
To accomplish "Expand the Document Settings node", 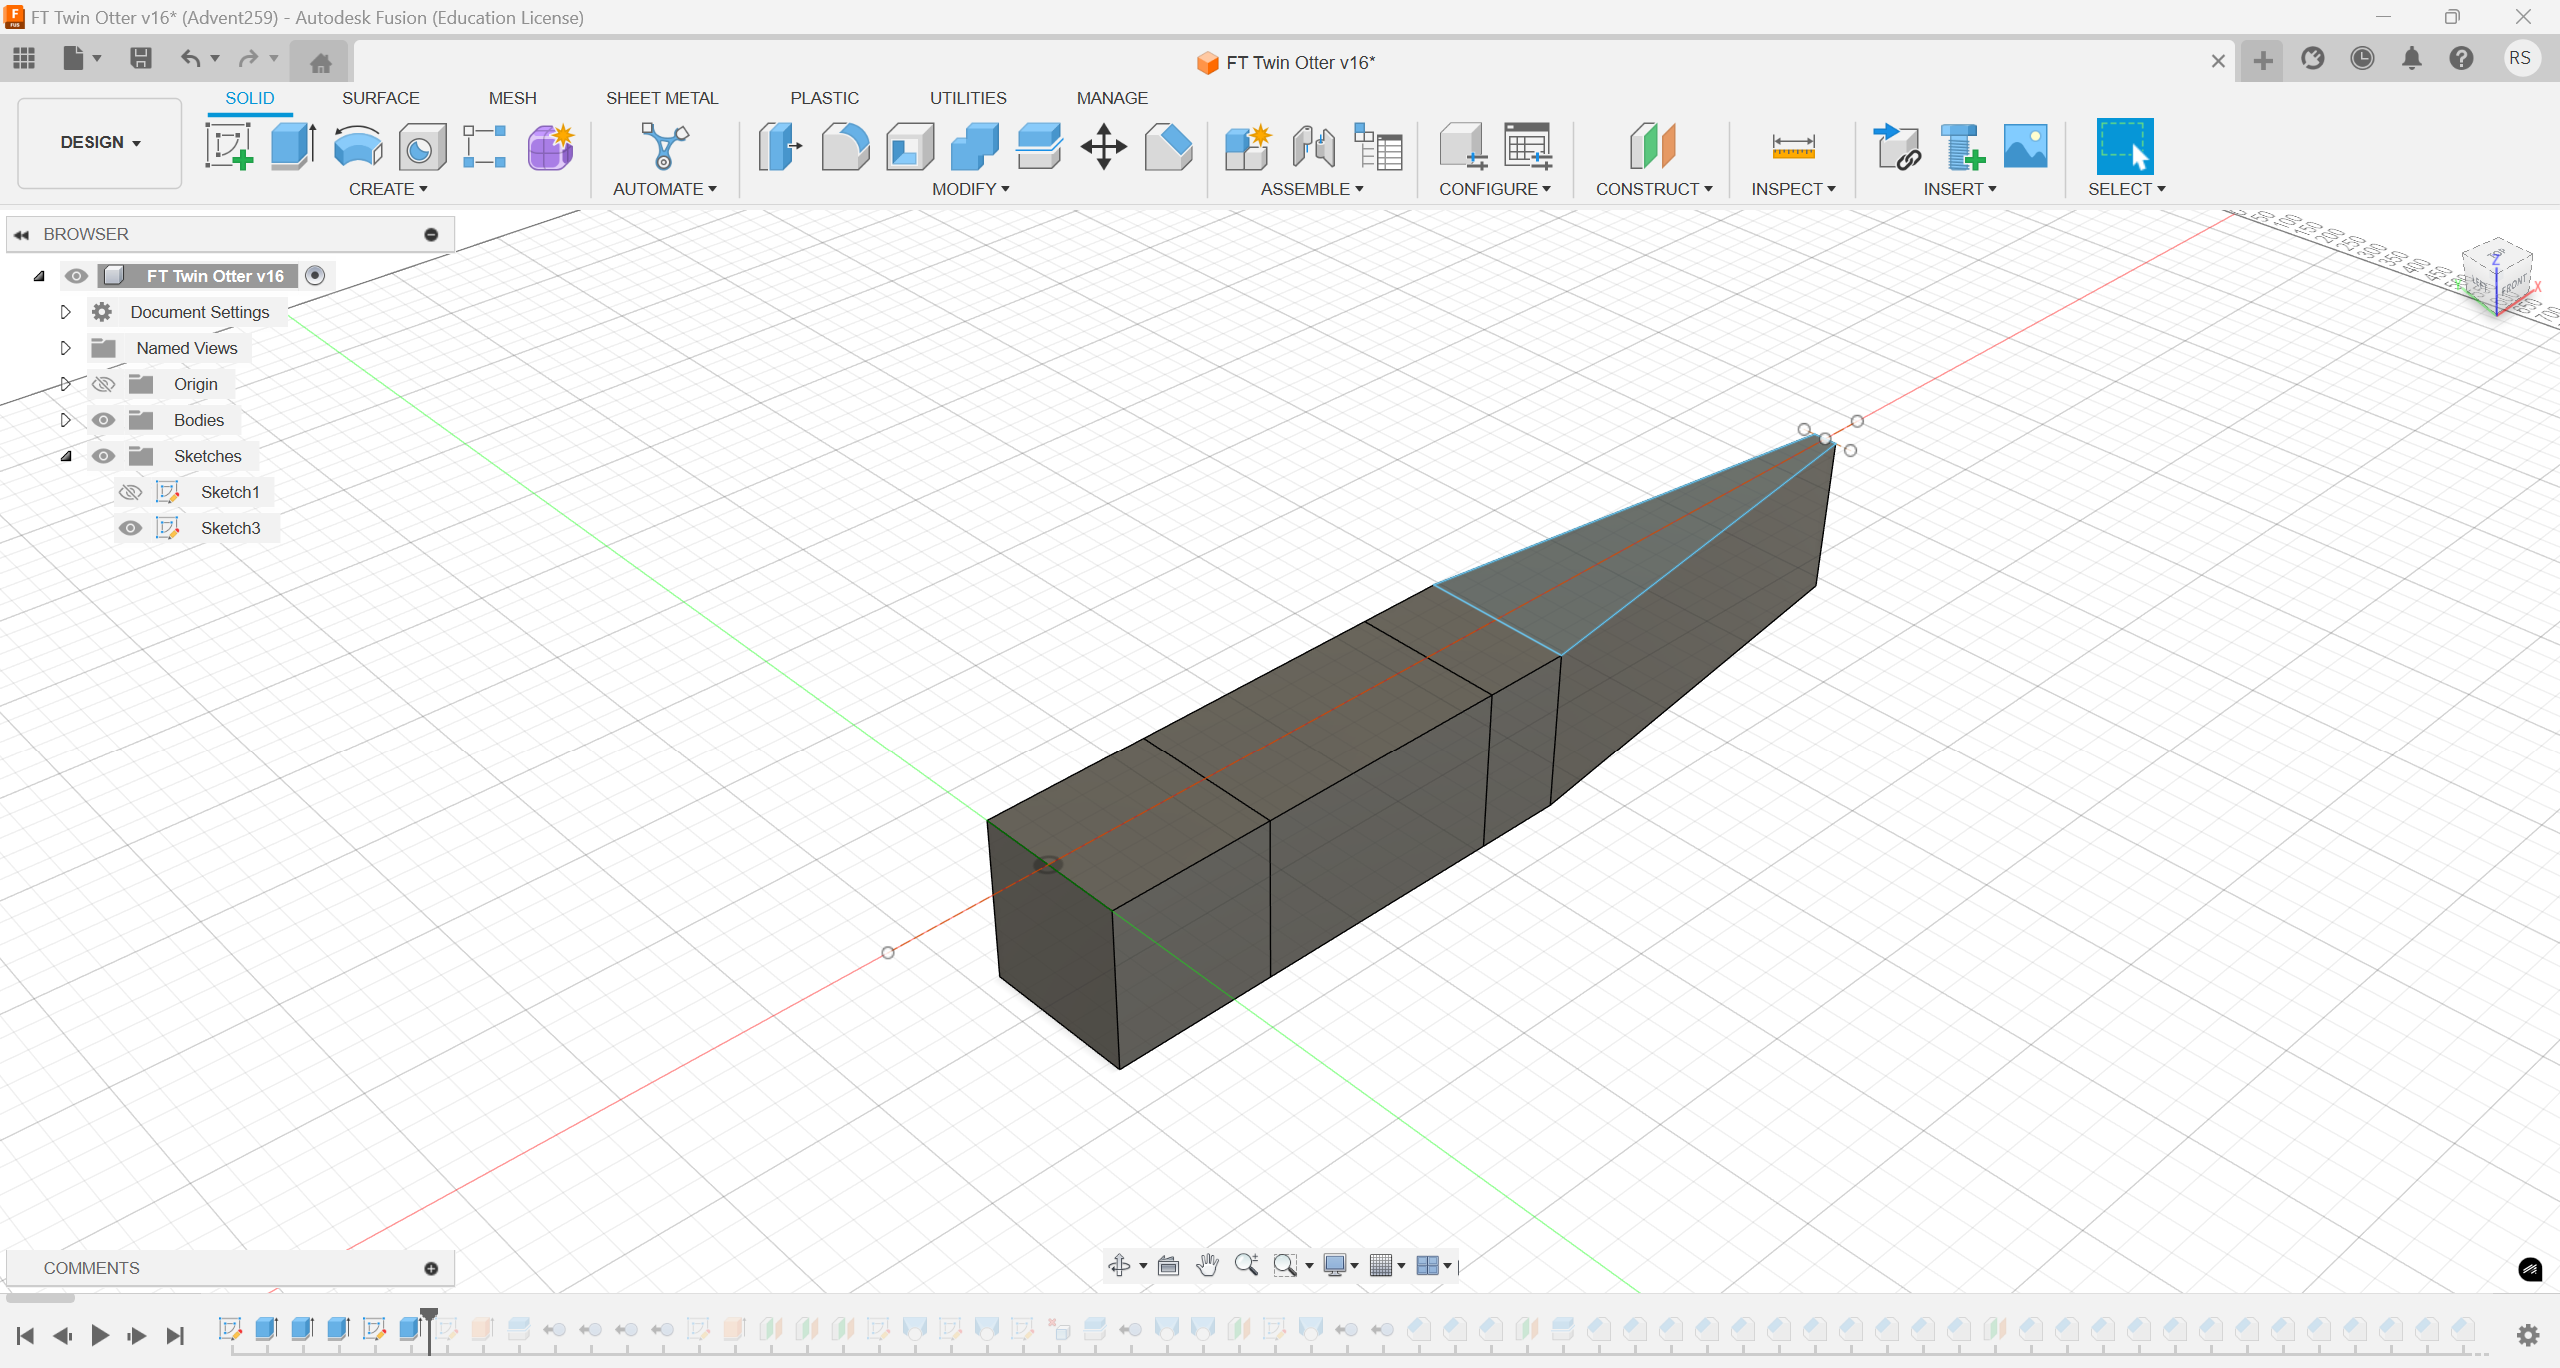I will point(66,312).
